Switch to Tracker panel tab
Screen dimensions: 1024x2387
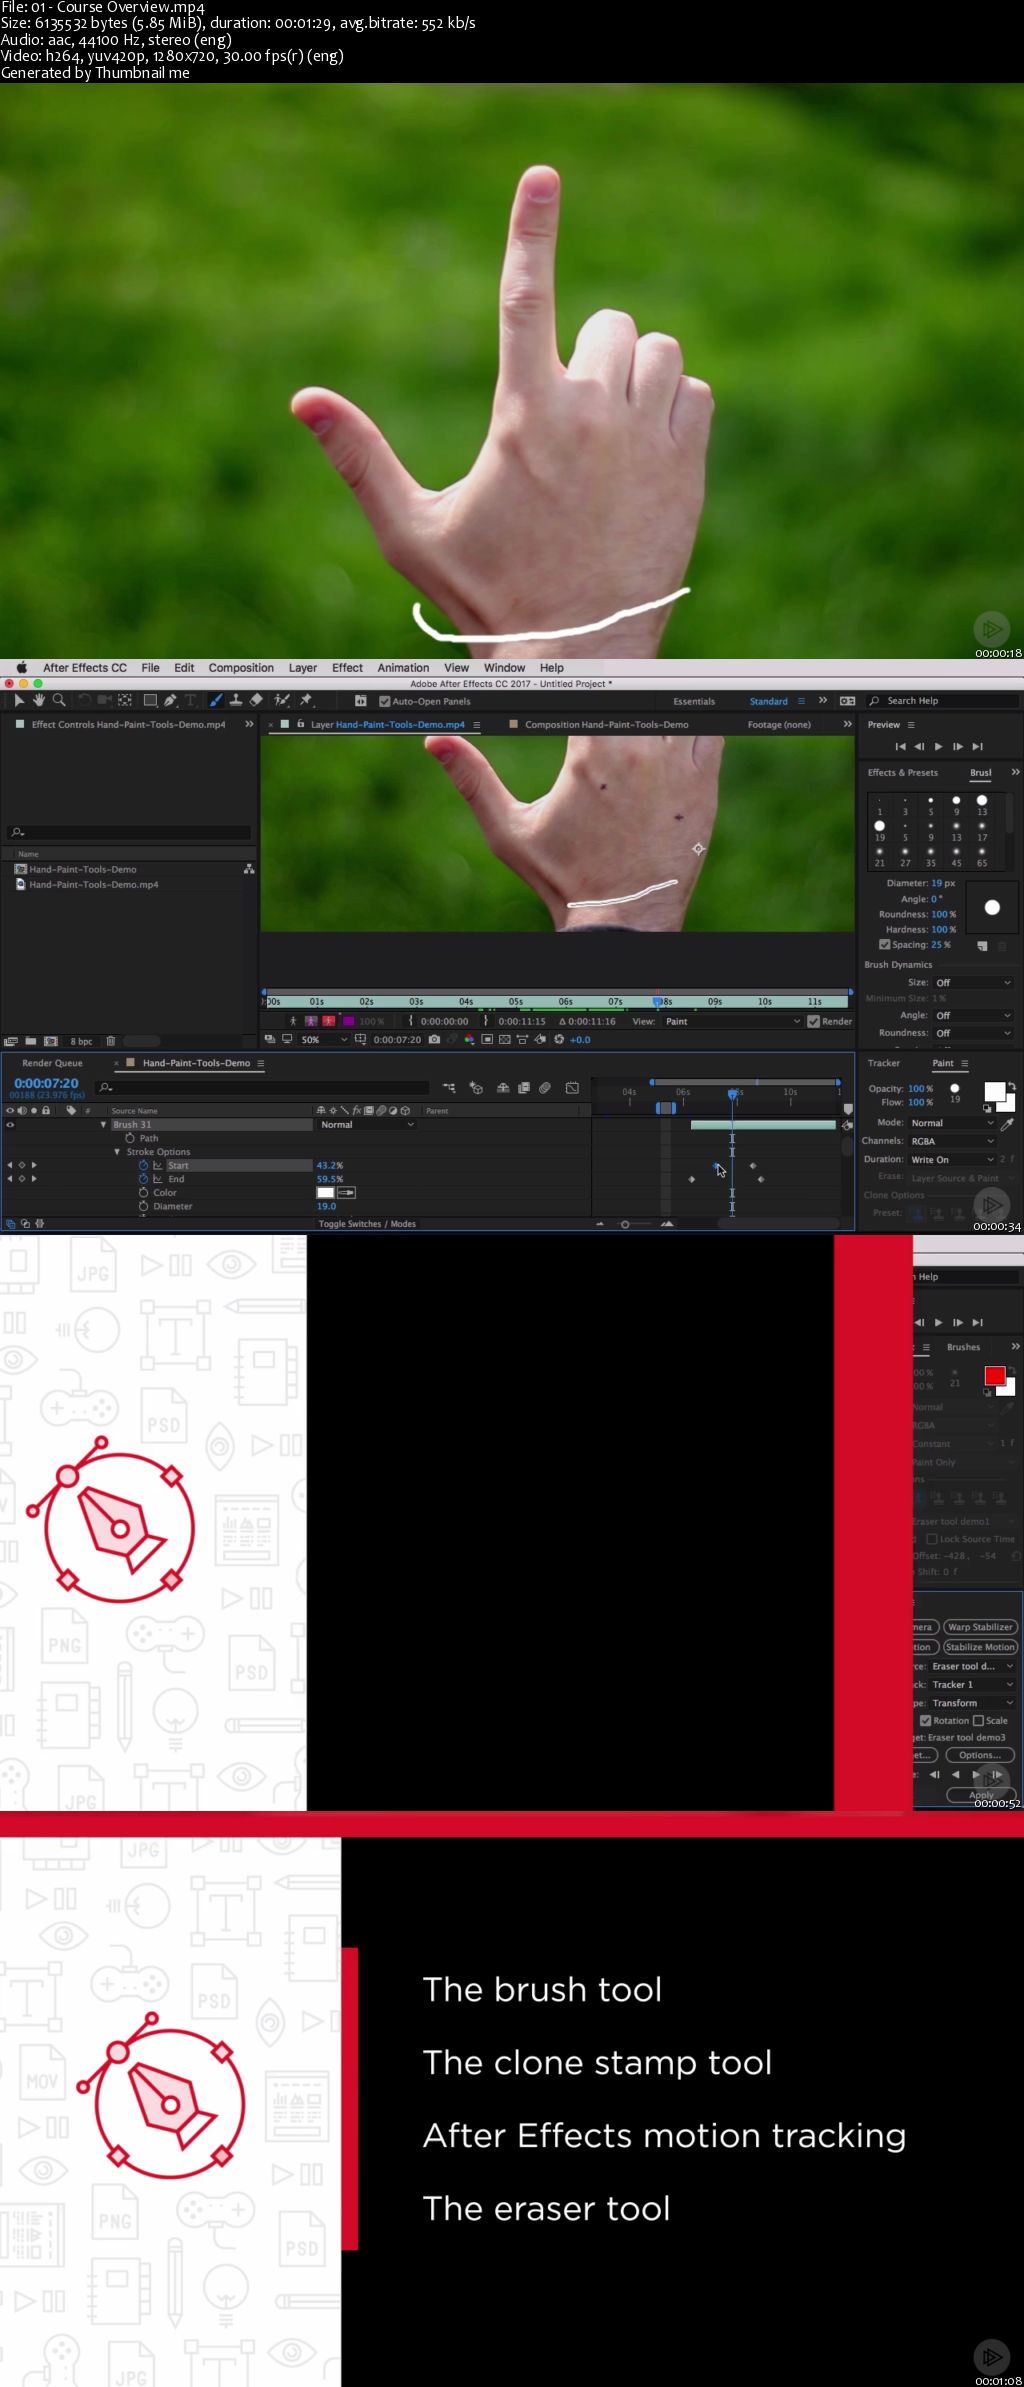pos(884,1063)
